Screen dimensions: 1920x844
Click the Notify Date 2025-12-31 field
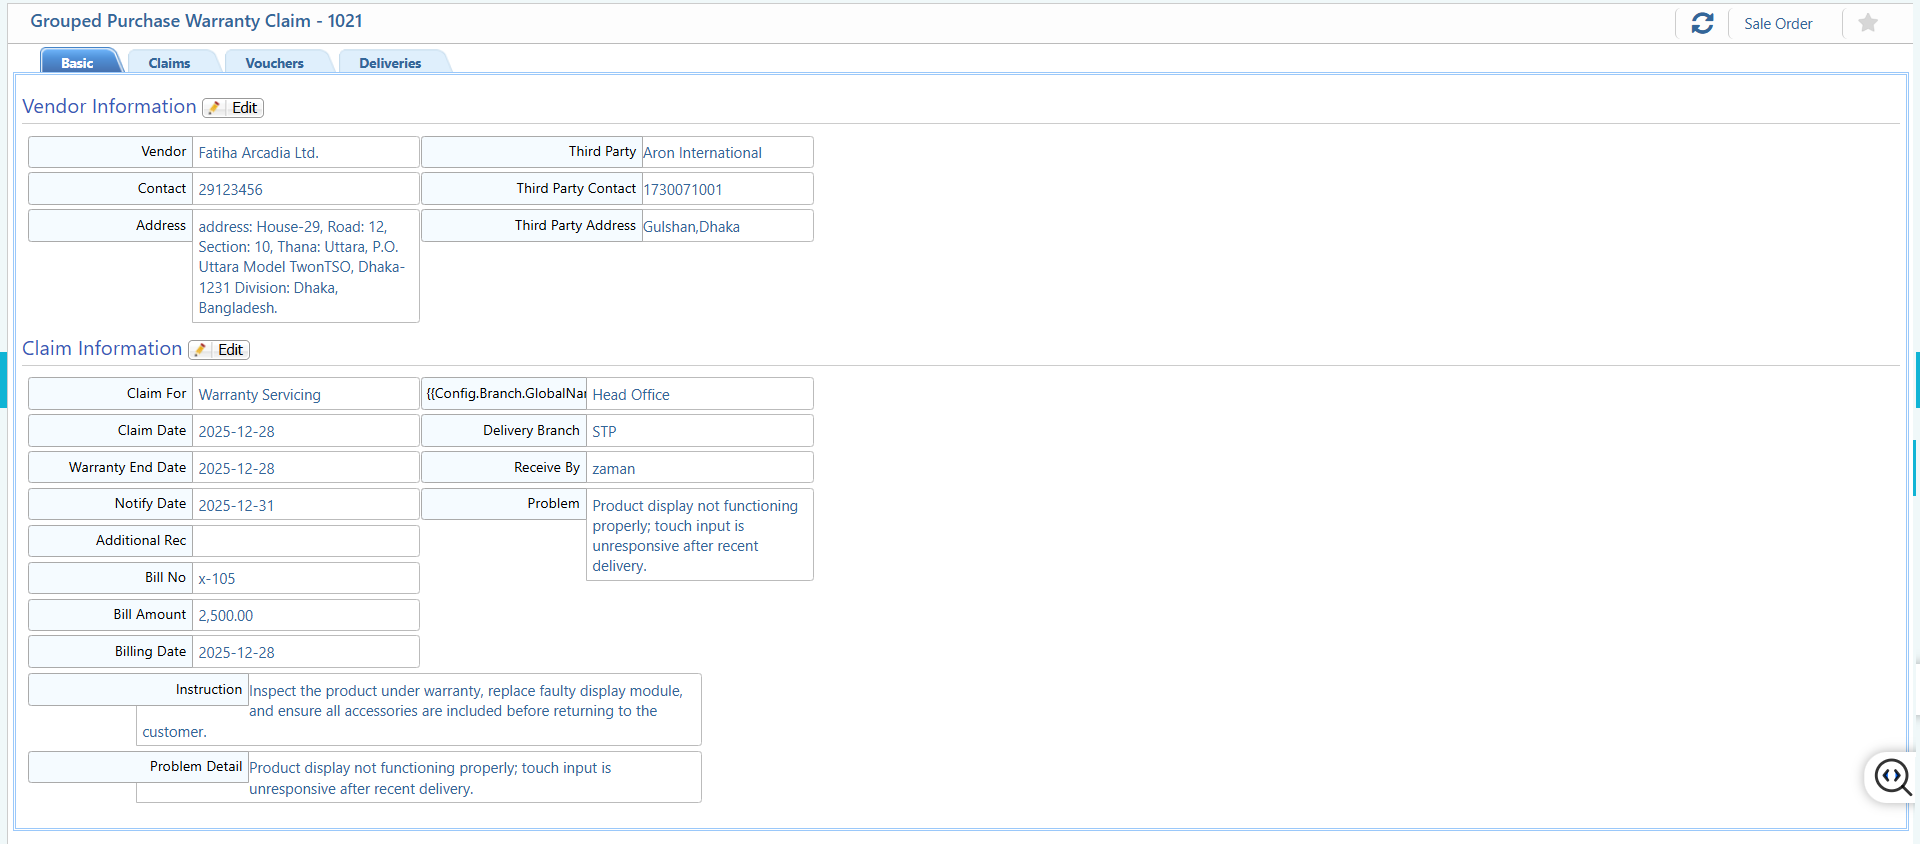pyautogui.click(x=236, y=506)
